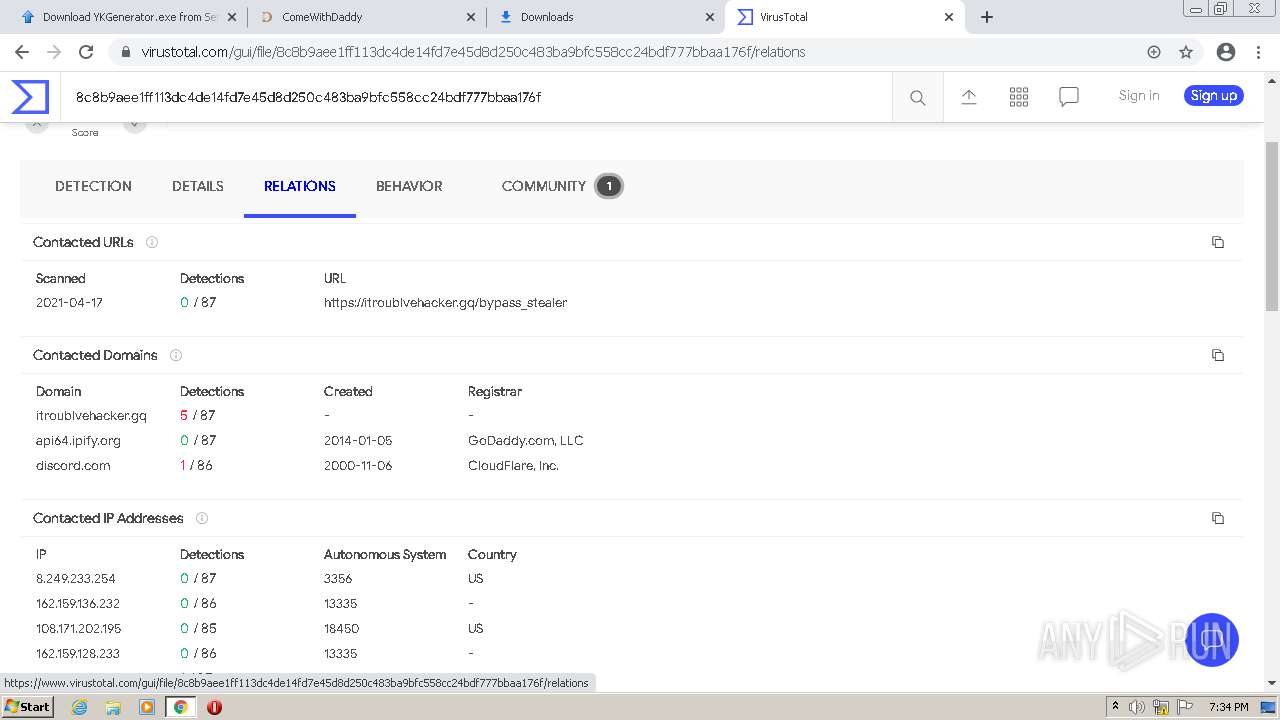Open Chrome taskbar icon
This screenshot has width=1280, height=720.
(x=180, y=707)
